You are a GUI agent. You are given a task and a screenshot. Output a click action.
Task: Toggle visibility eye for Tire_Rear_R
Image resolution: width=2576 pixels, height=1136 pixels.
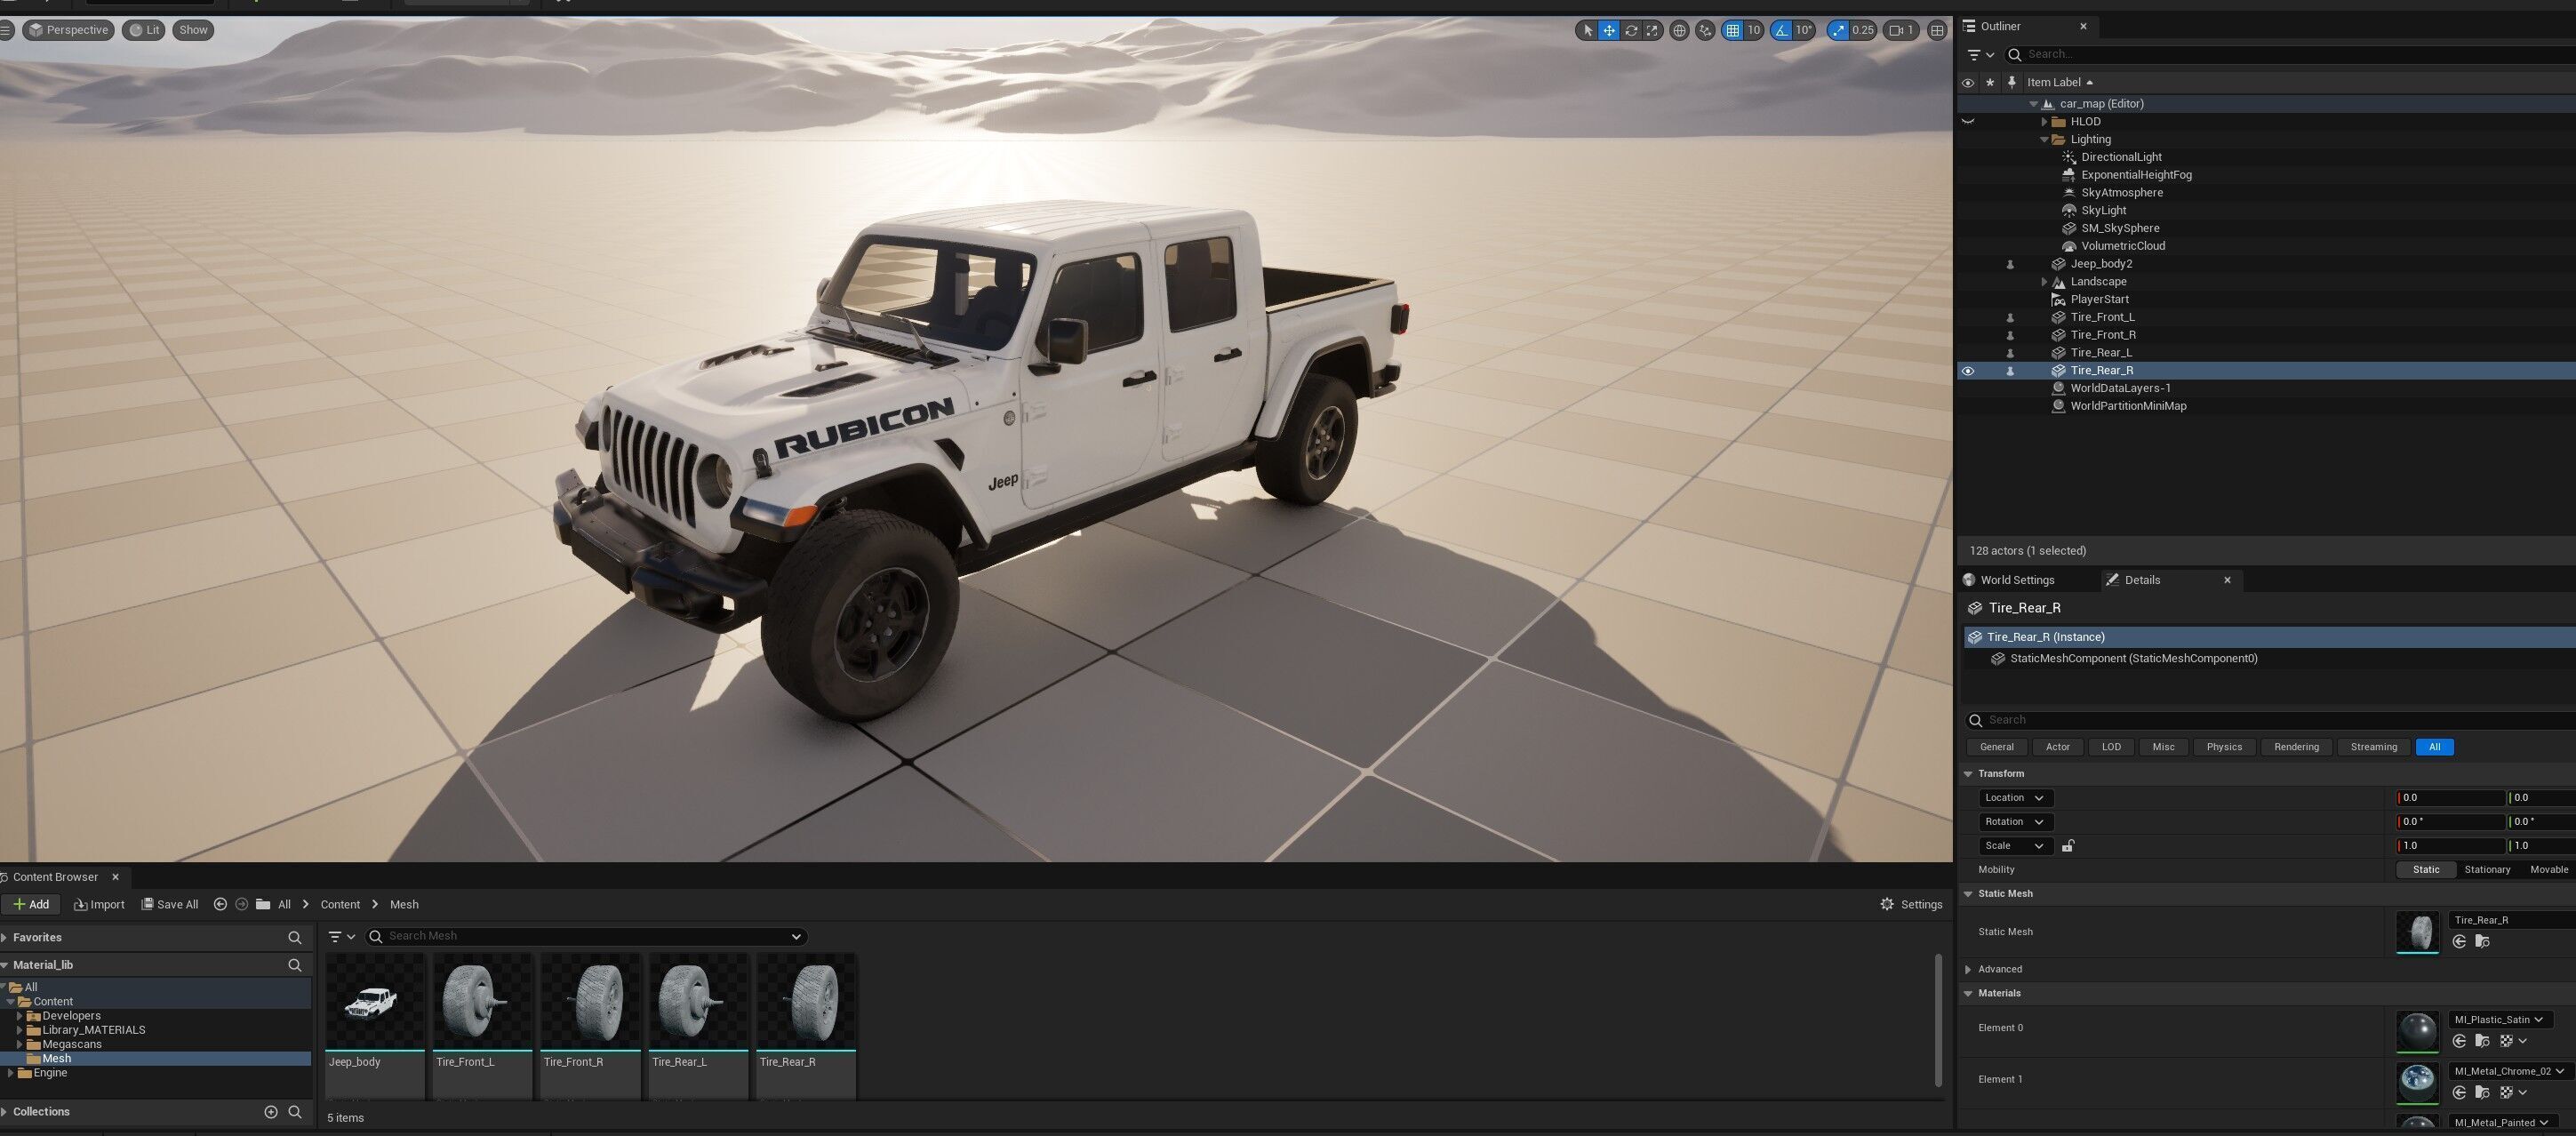point(1967,371)
